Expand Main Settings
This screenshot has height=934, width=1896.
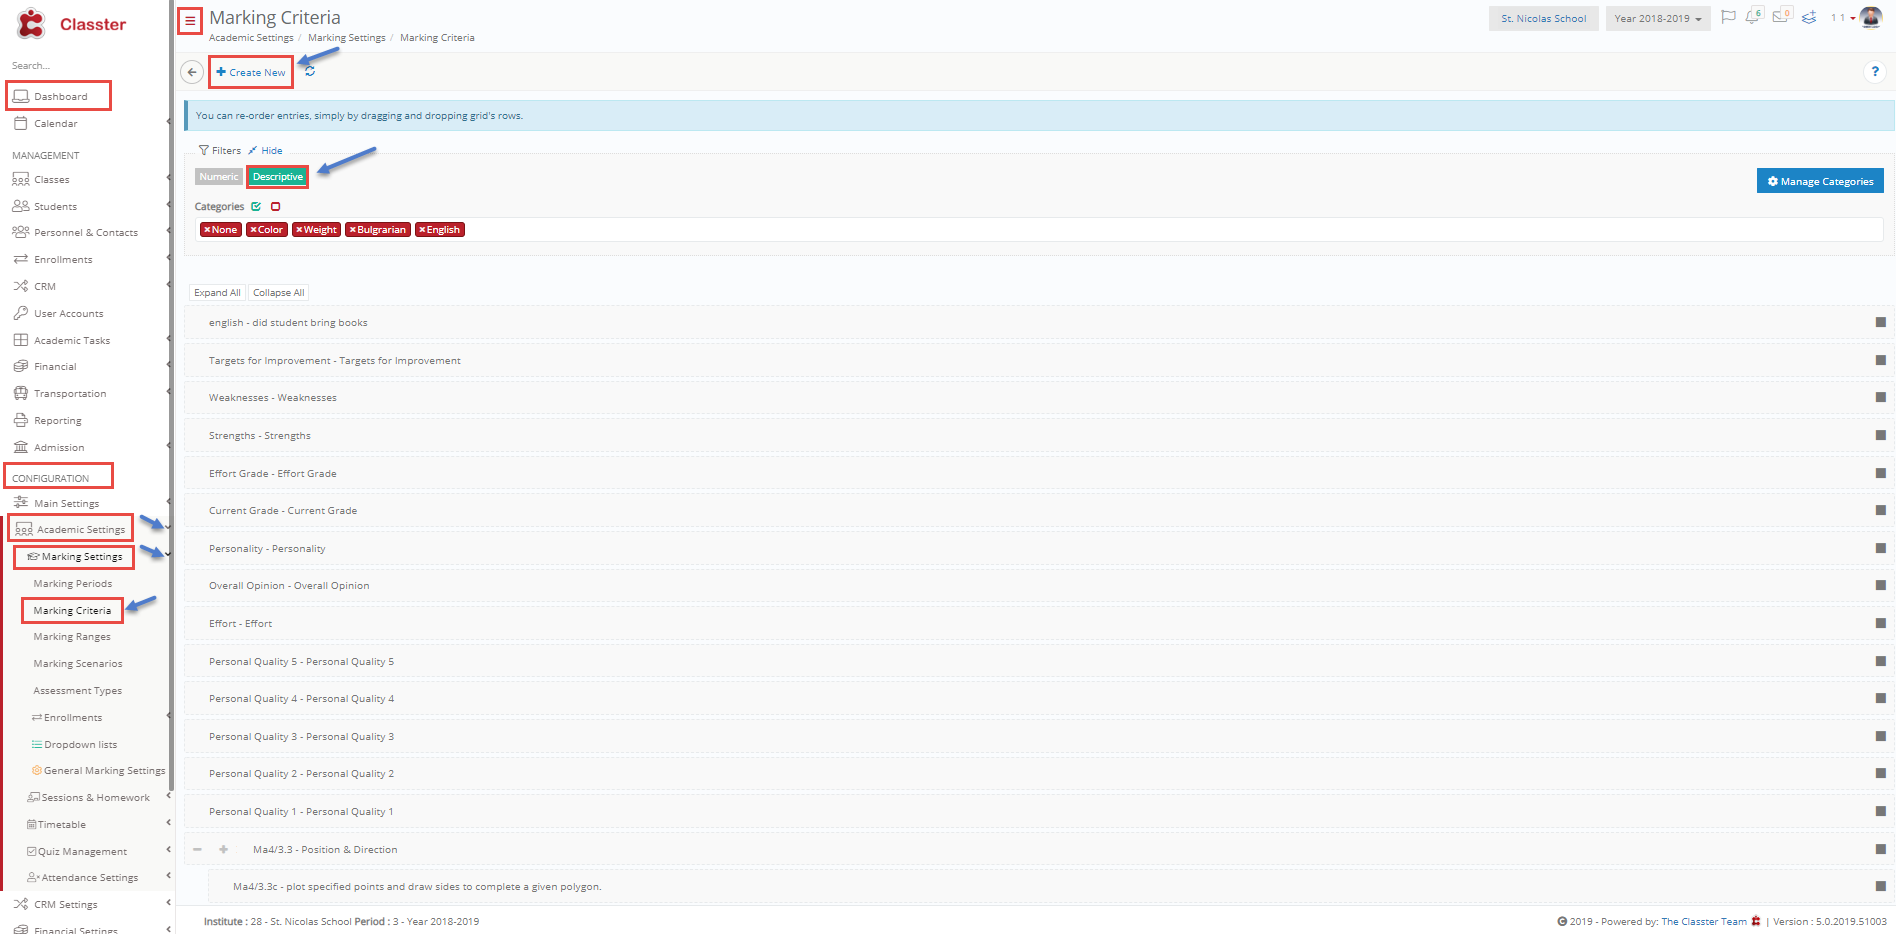66,503
